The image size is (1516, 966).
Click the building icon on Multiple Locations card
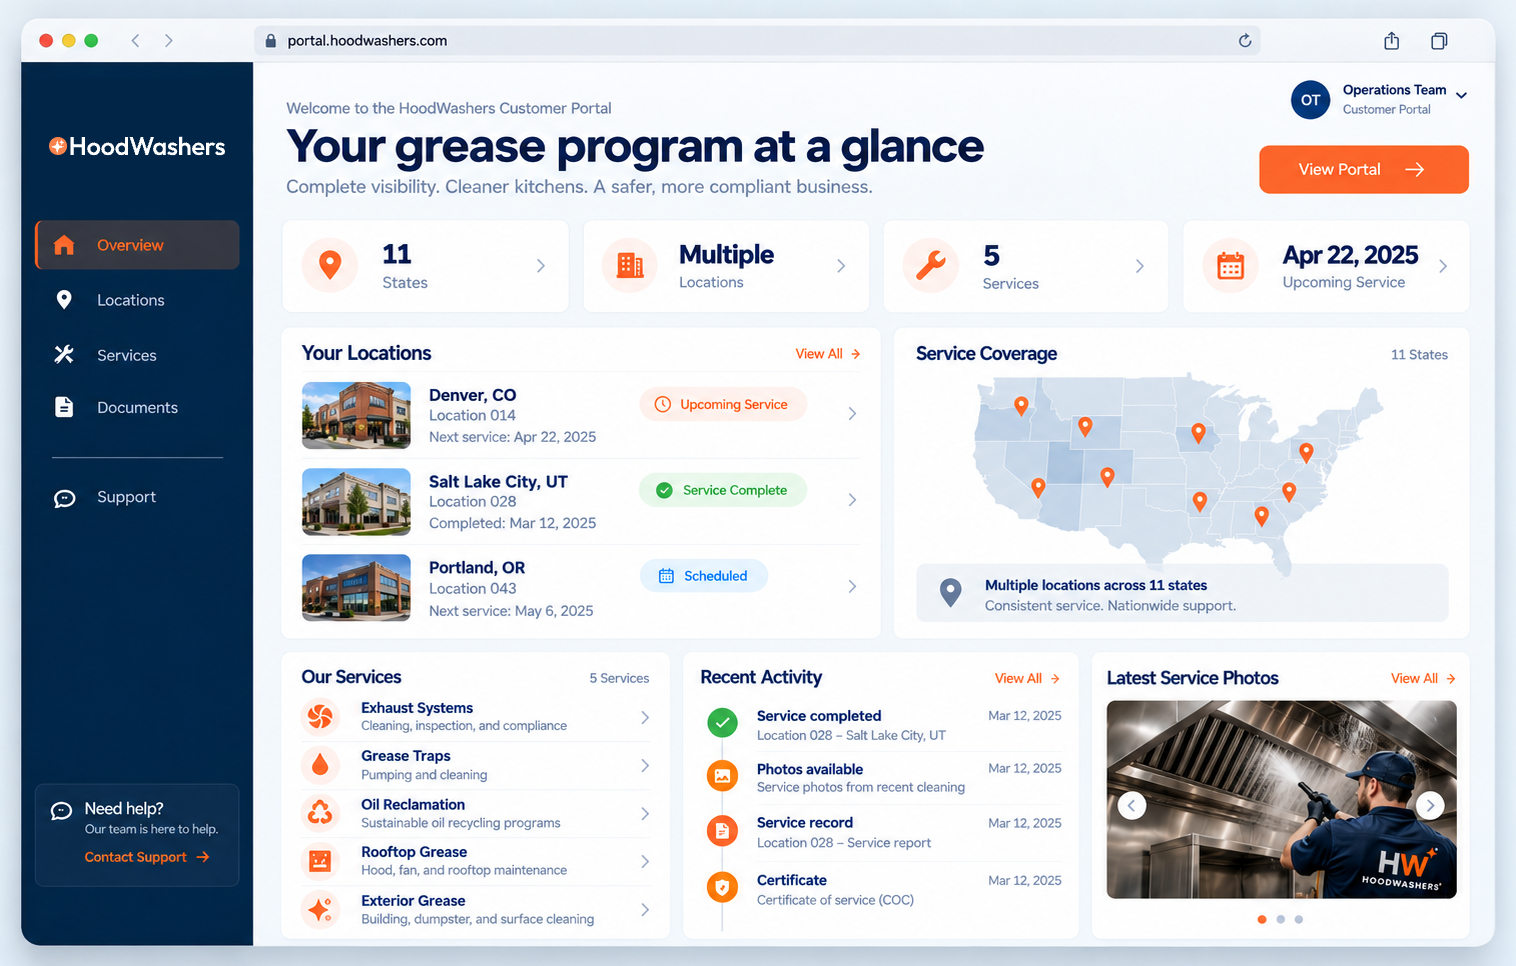click(630, 265)
